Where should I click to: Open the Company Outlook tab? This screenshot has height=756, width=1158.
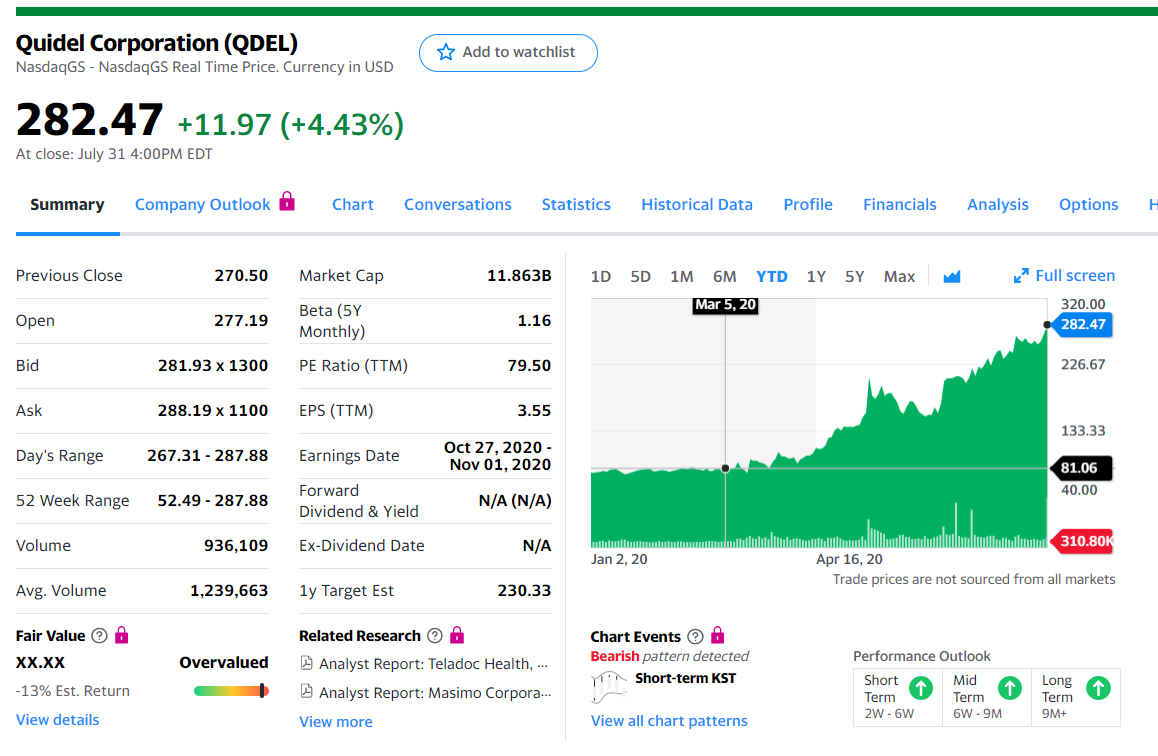[202, 205]
